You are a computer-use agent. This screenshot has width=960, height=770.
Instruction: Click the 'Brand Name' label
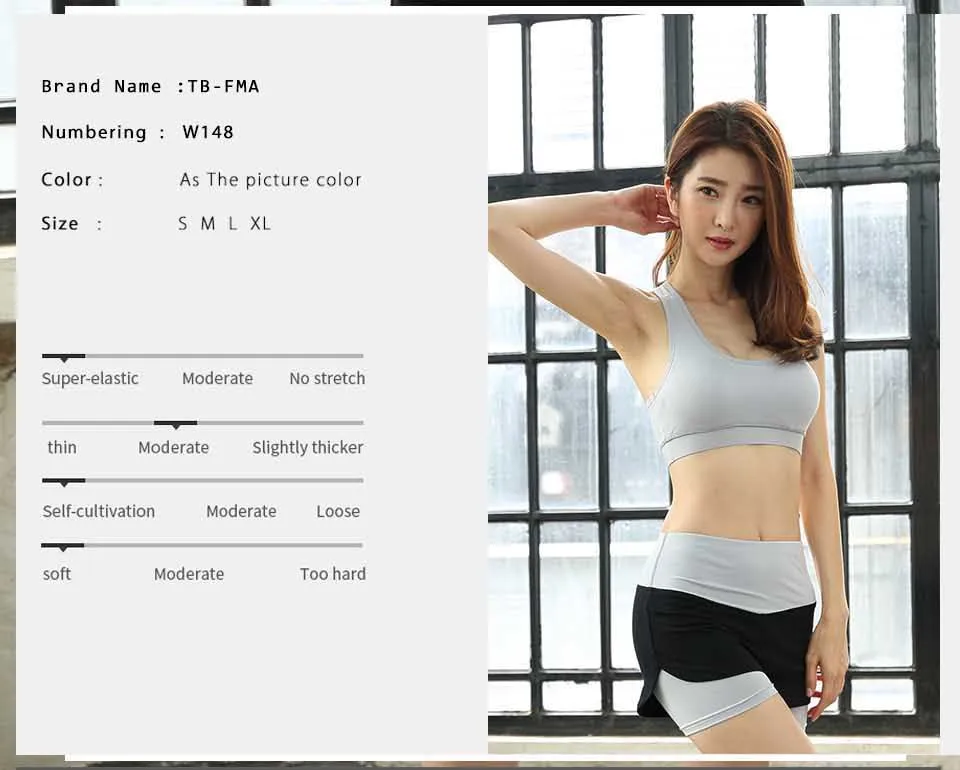click(102, 86)
